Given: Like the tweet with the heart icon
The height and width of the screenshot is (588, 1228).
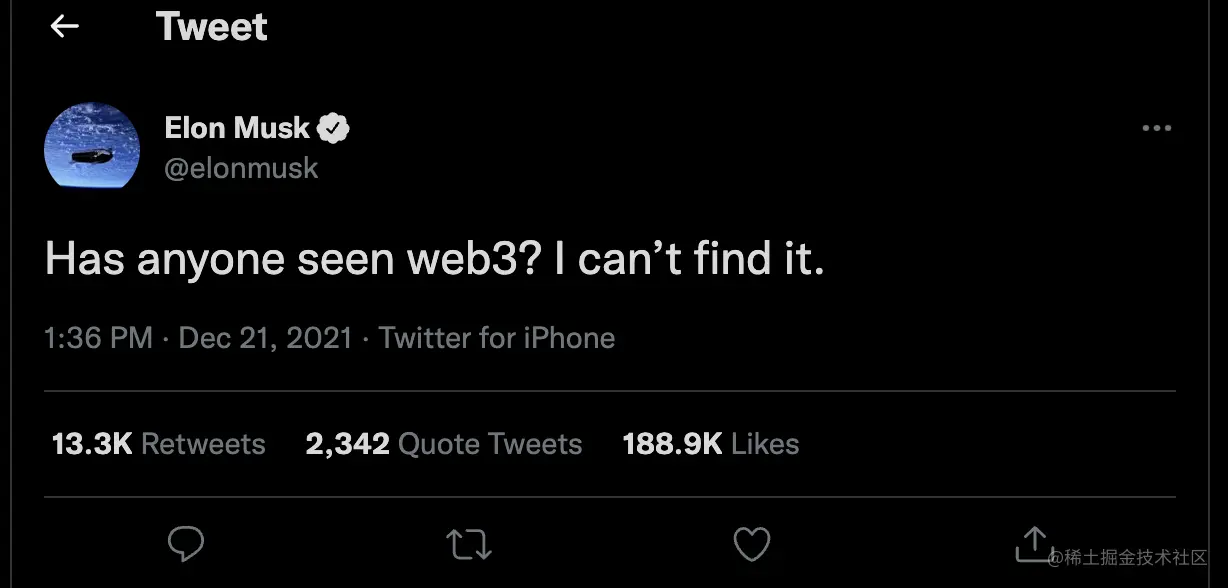Looking at the screenshot, I should pos(752,545).
